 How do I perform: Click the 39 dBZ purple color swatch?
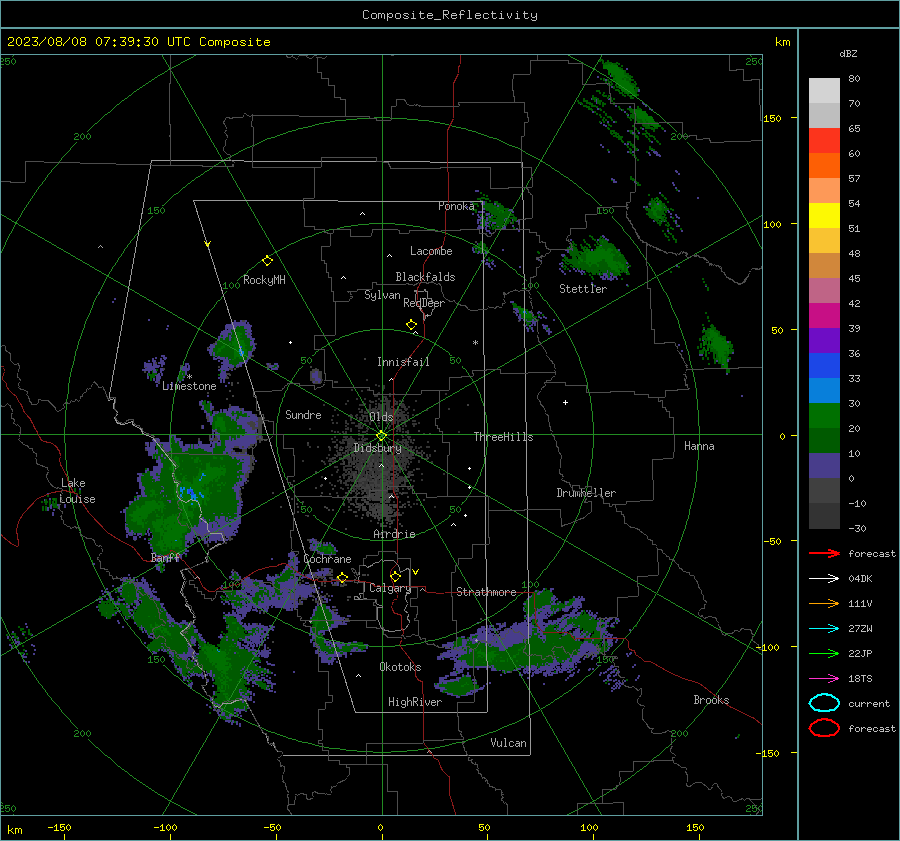pyautogui.click(x=824, y=340)
